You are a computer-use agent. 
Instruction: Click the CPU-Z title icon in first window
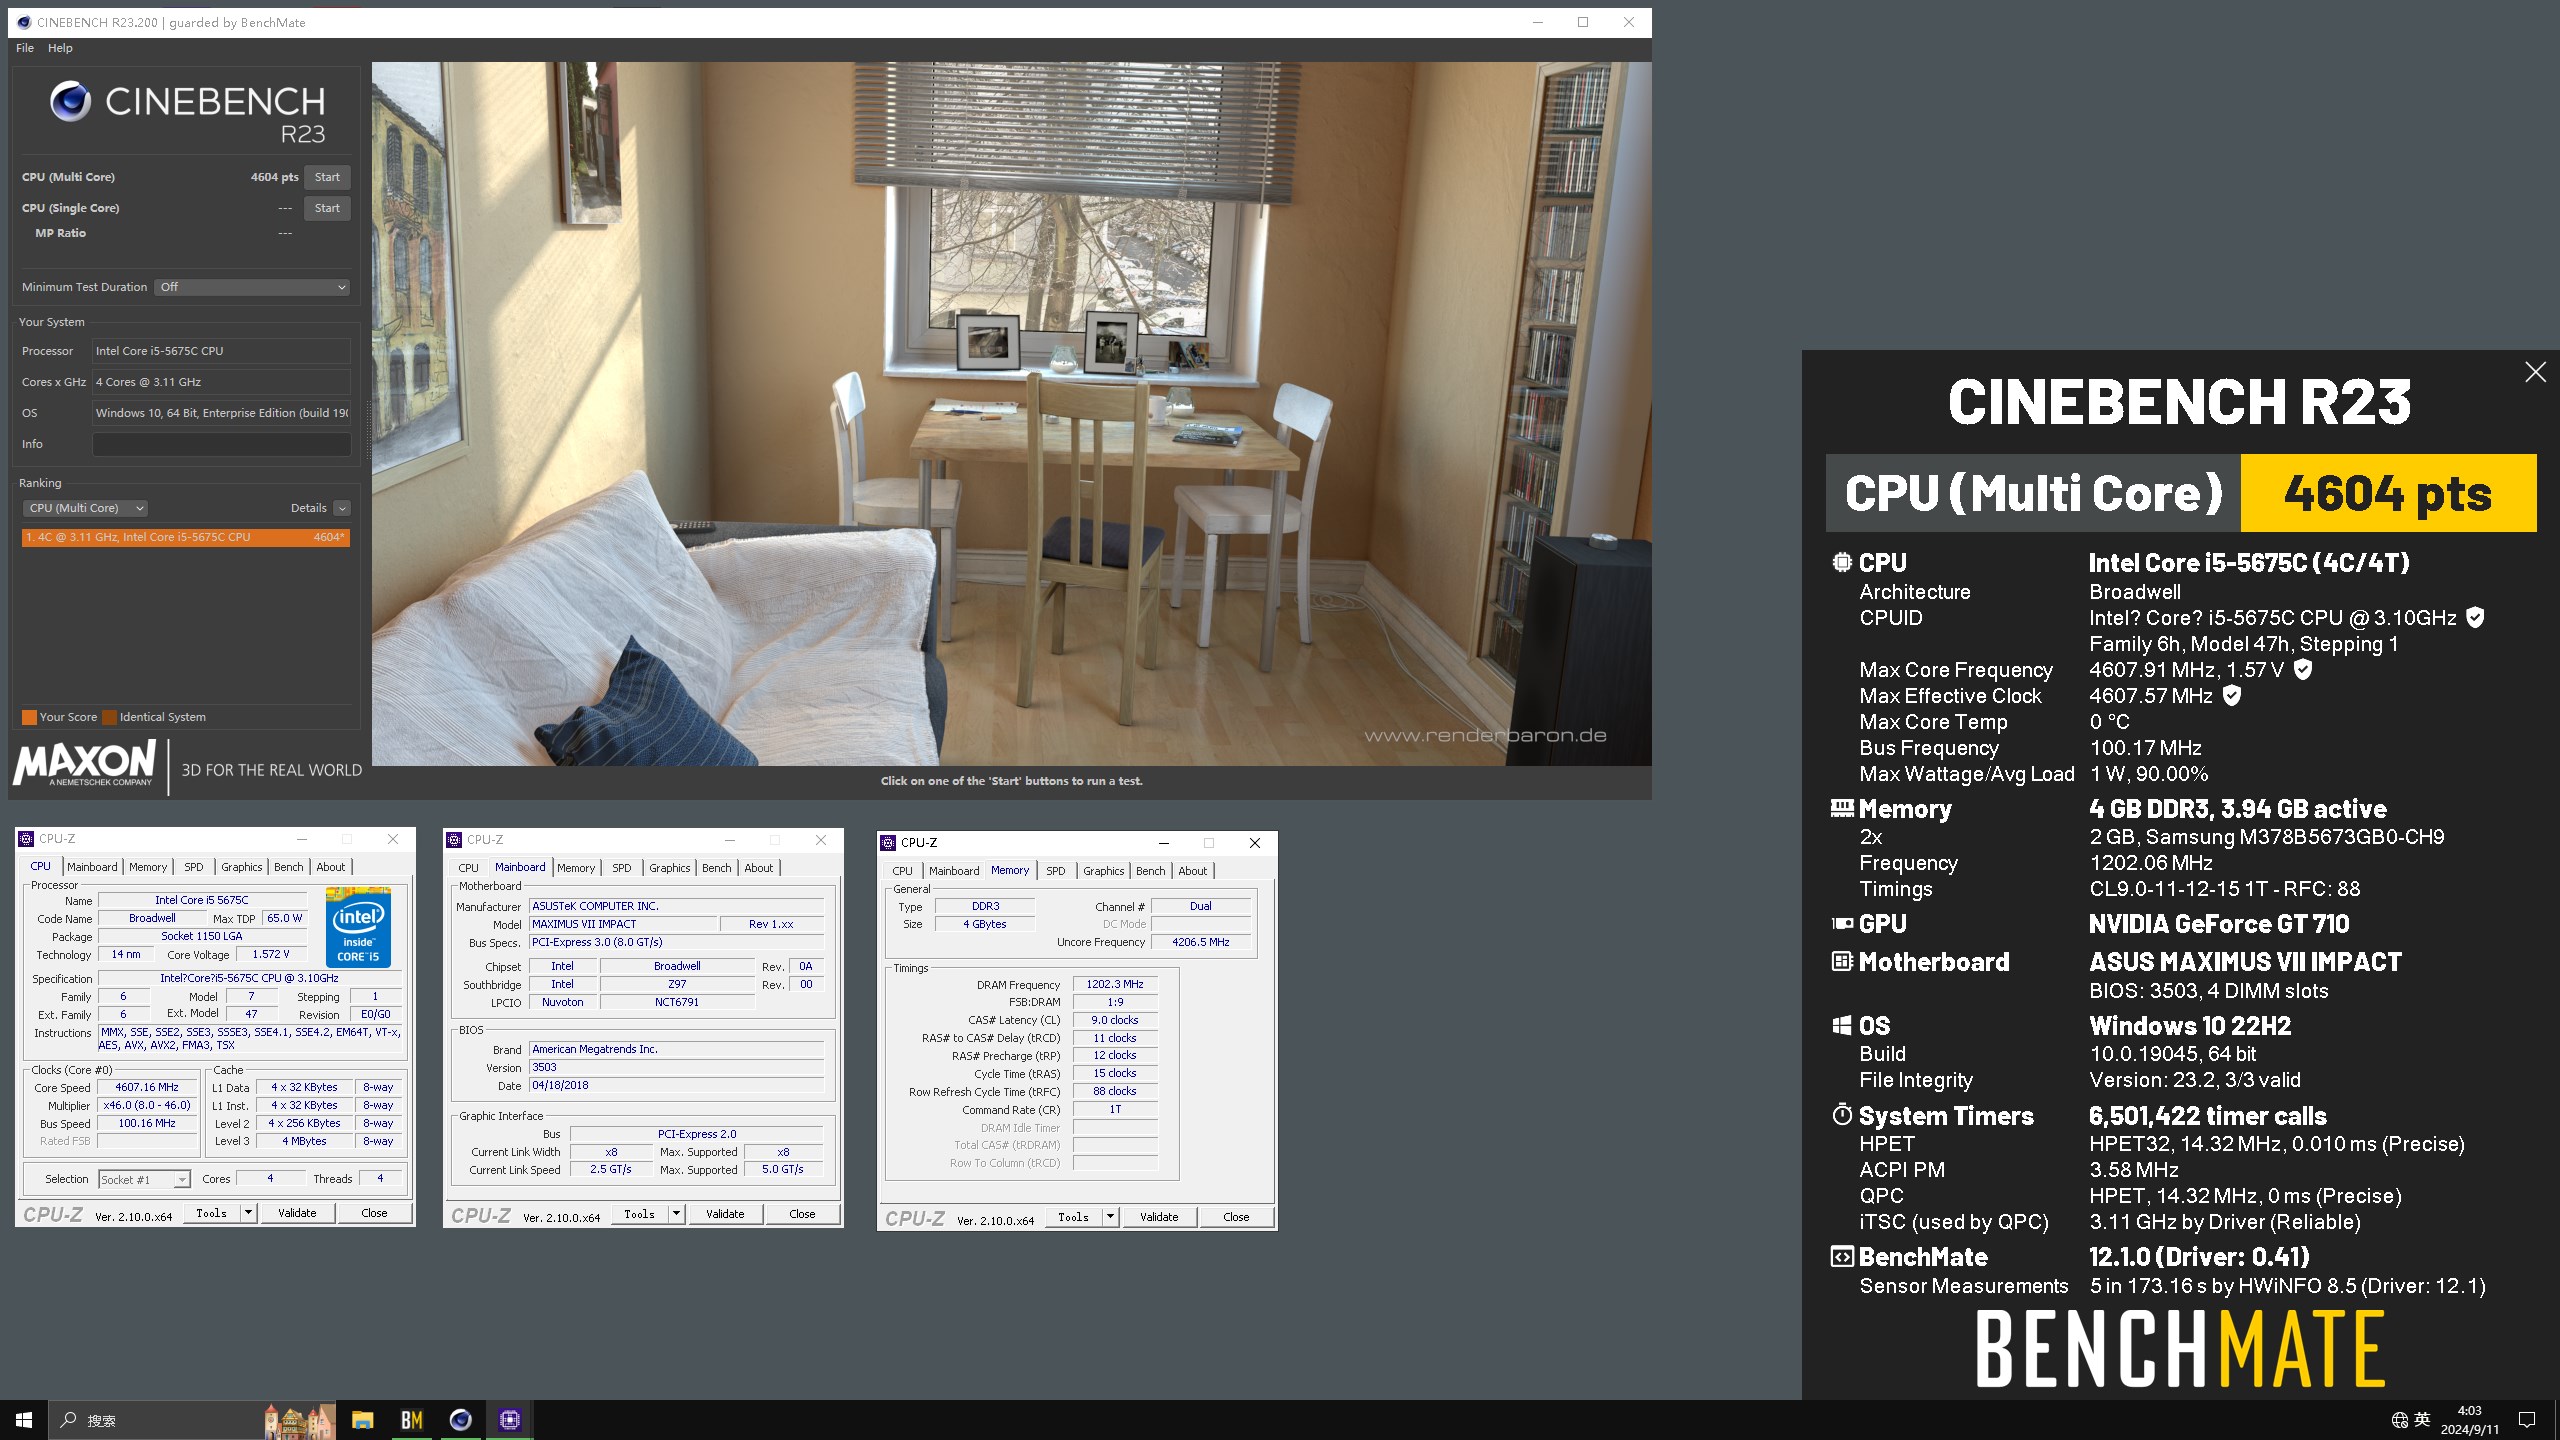click(x=27, y=839)
